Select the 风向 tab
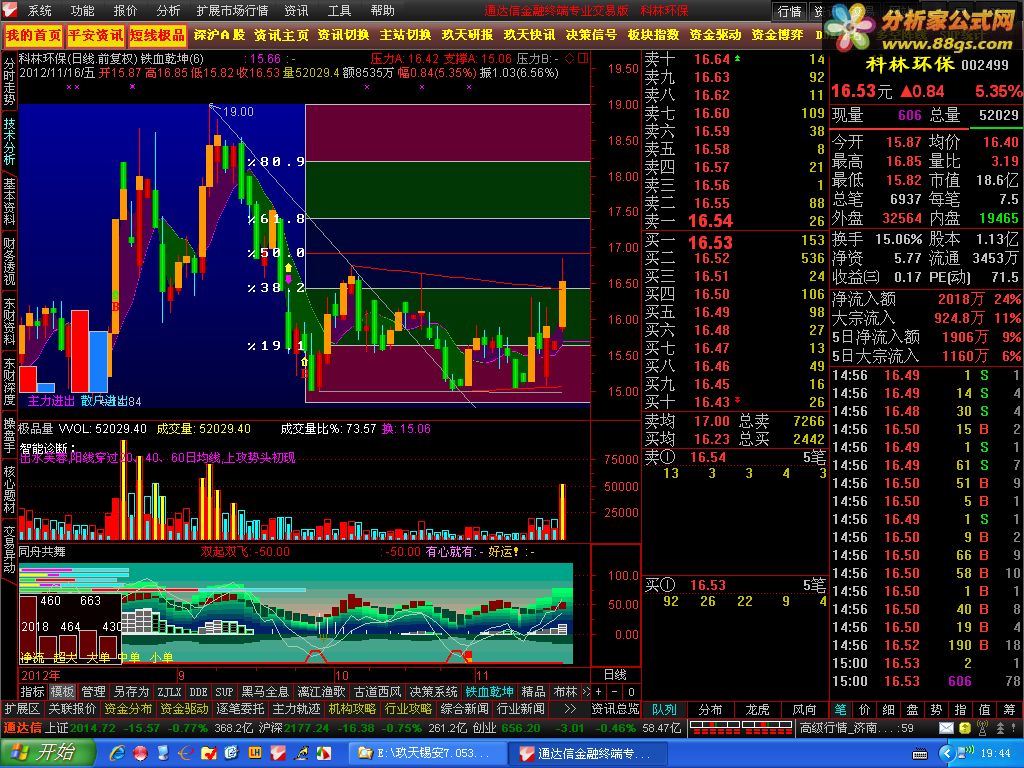 pyautogui.click(x=804, y=709)
